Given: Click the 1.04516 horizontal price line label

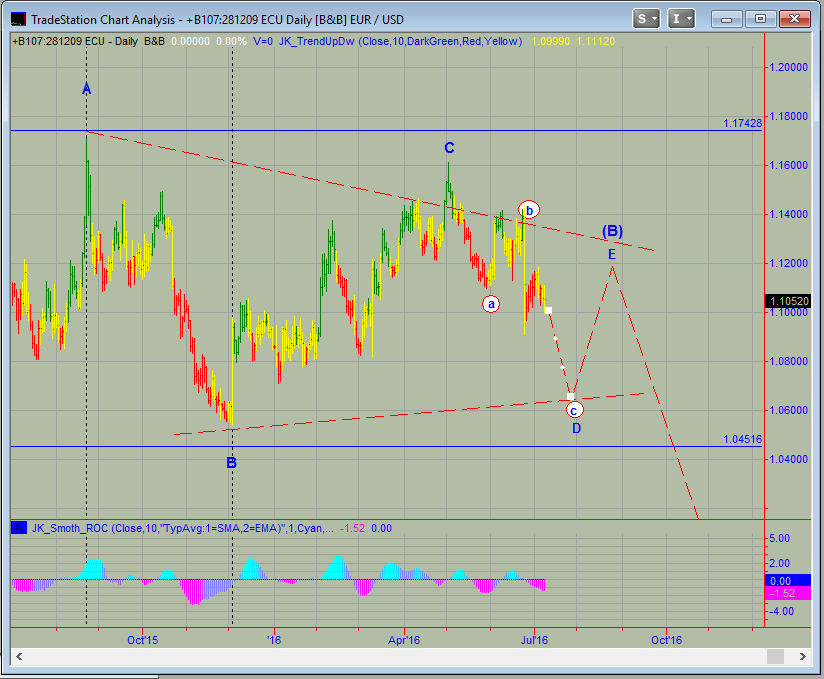Looking at the screenshot, I should pos(741,439).
